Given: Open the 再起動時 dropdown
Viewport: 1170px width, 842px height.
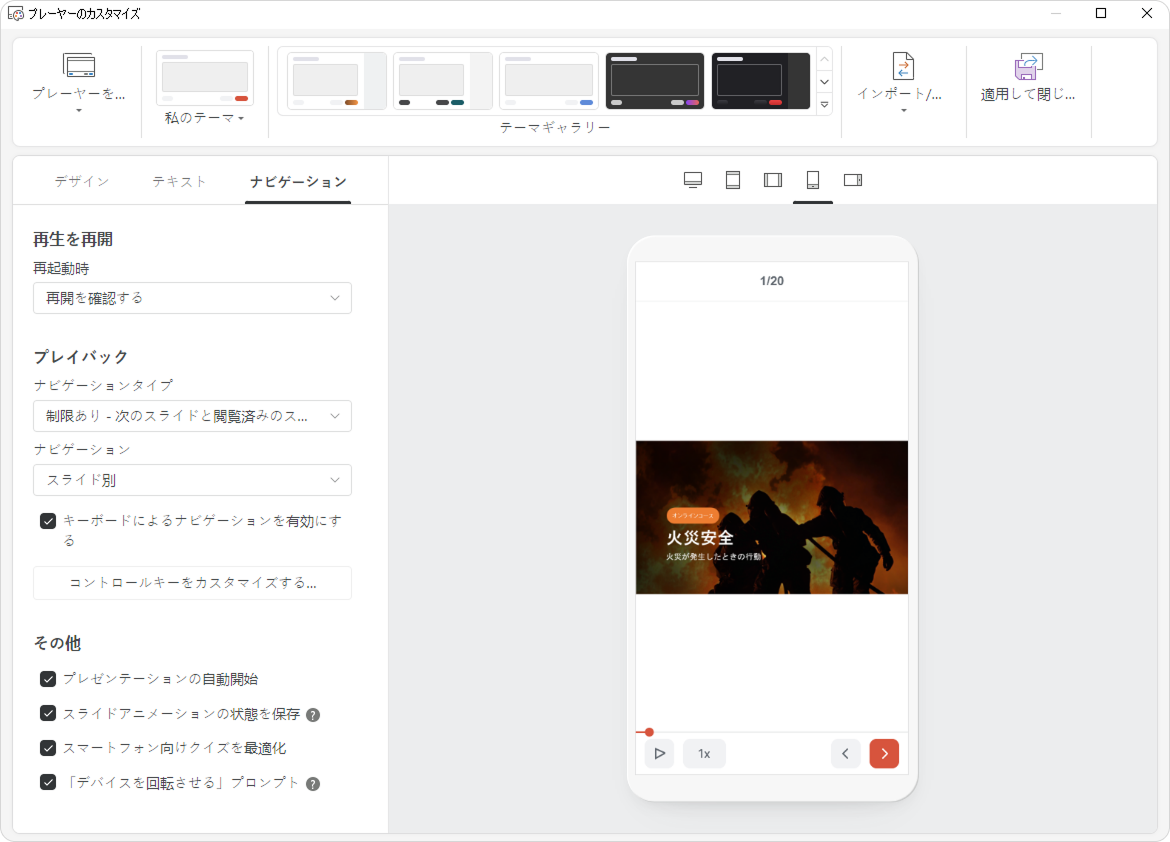Looking at the screenshot, I should [x=193, y=298].
